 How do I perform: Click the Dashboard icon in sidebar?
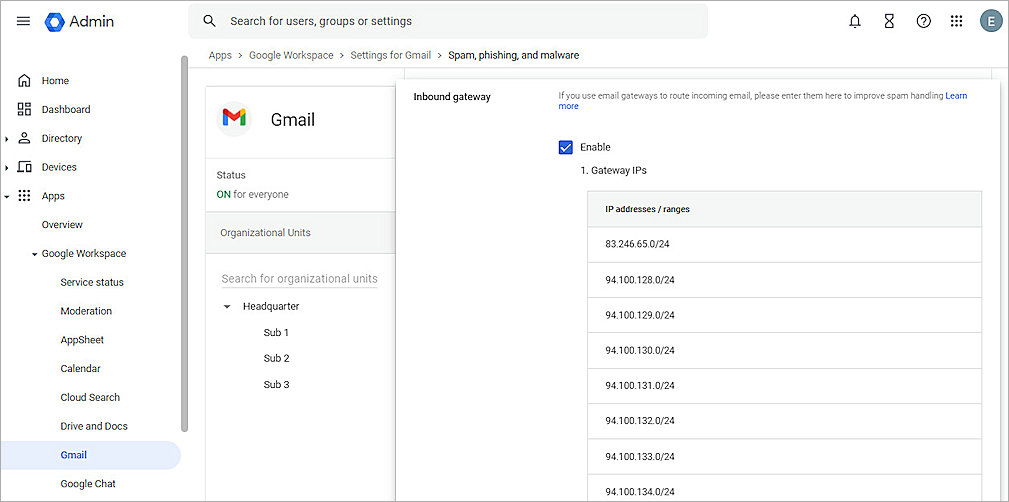click(25, 109)
